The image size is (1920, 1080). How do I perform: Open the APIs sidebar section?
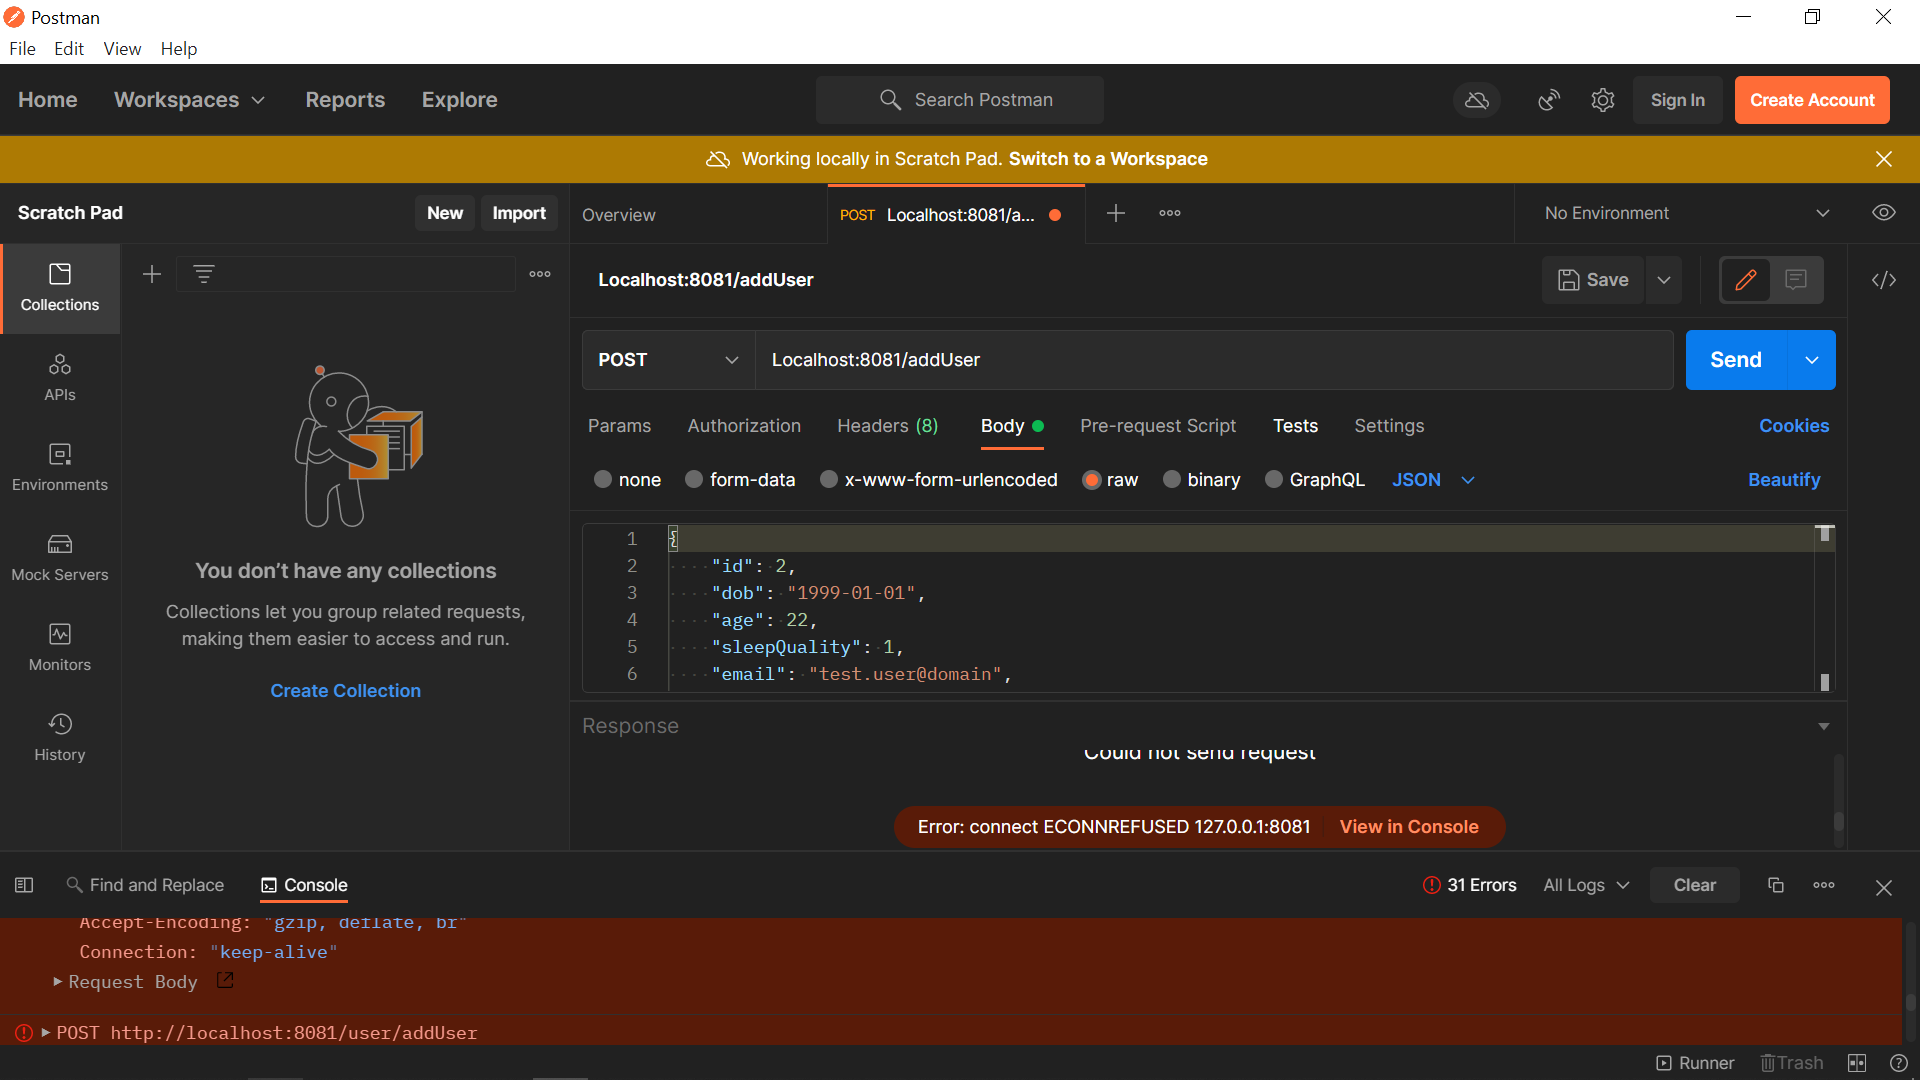coord(60,378)
